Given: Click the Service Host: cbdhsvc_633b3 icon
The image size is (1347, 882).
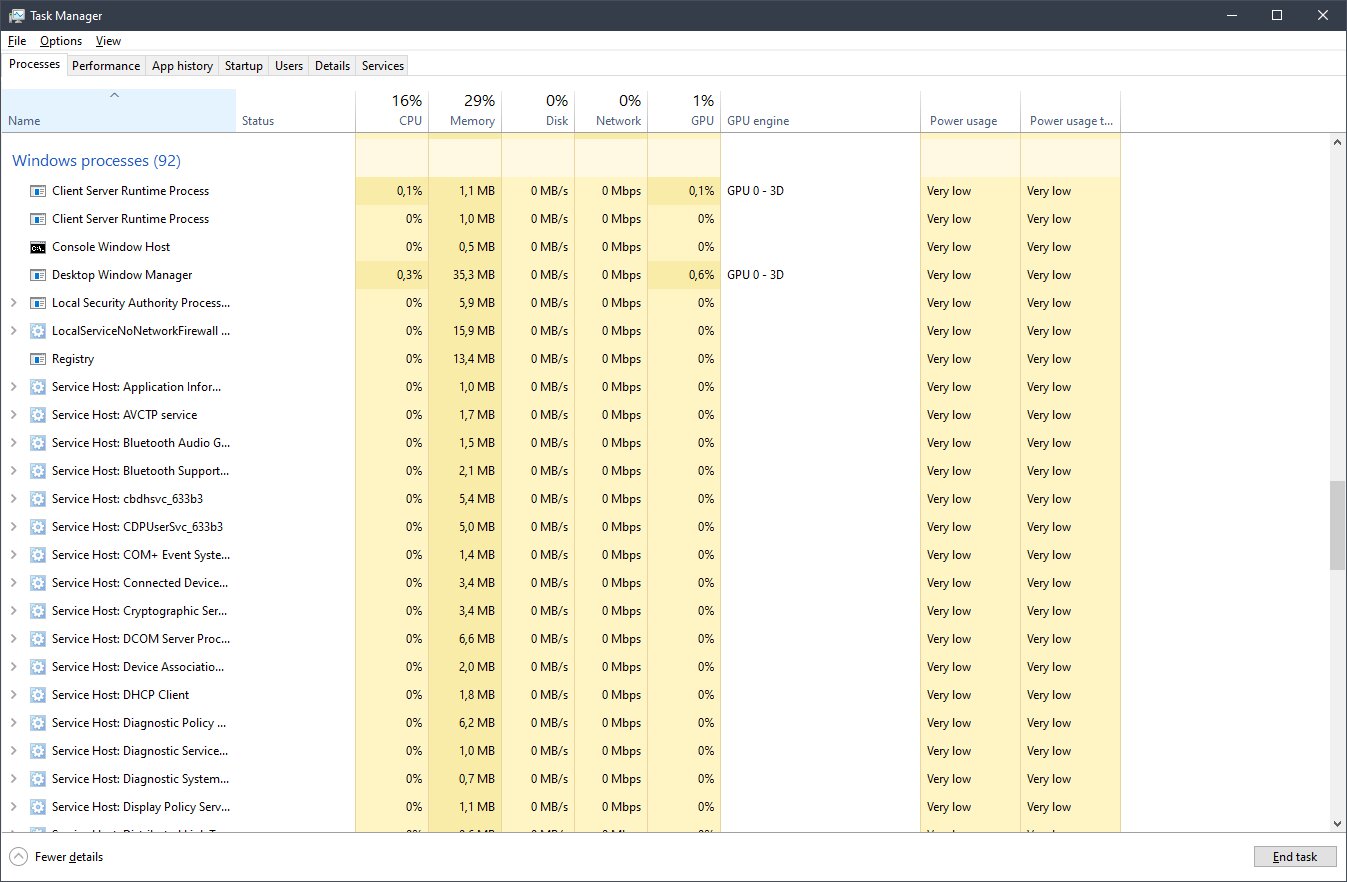Looking at the screenshot, I should click(37, 499).
